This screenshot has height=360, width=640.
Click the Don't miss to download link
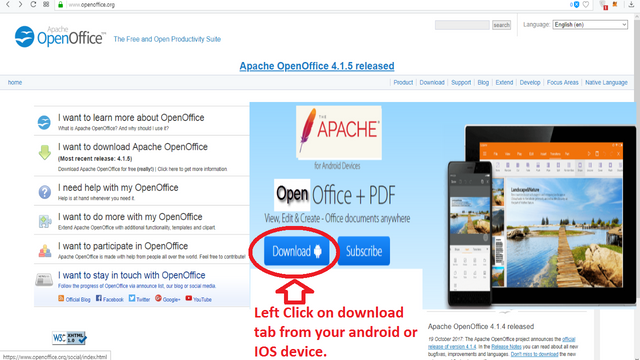(x=534, y=354)
